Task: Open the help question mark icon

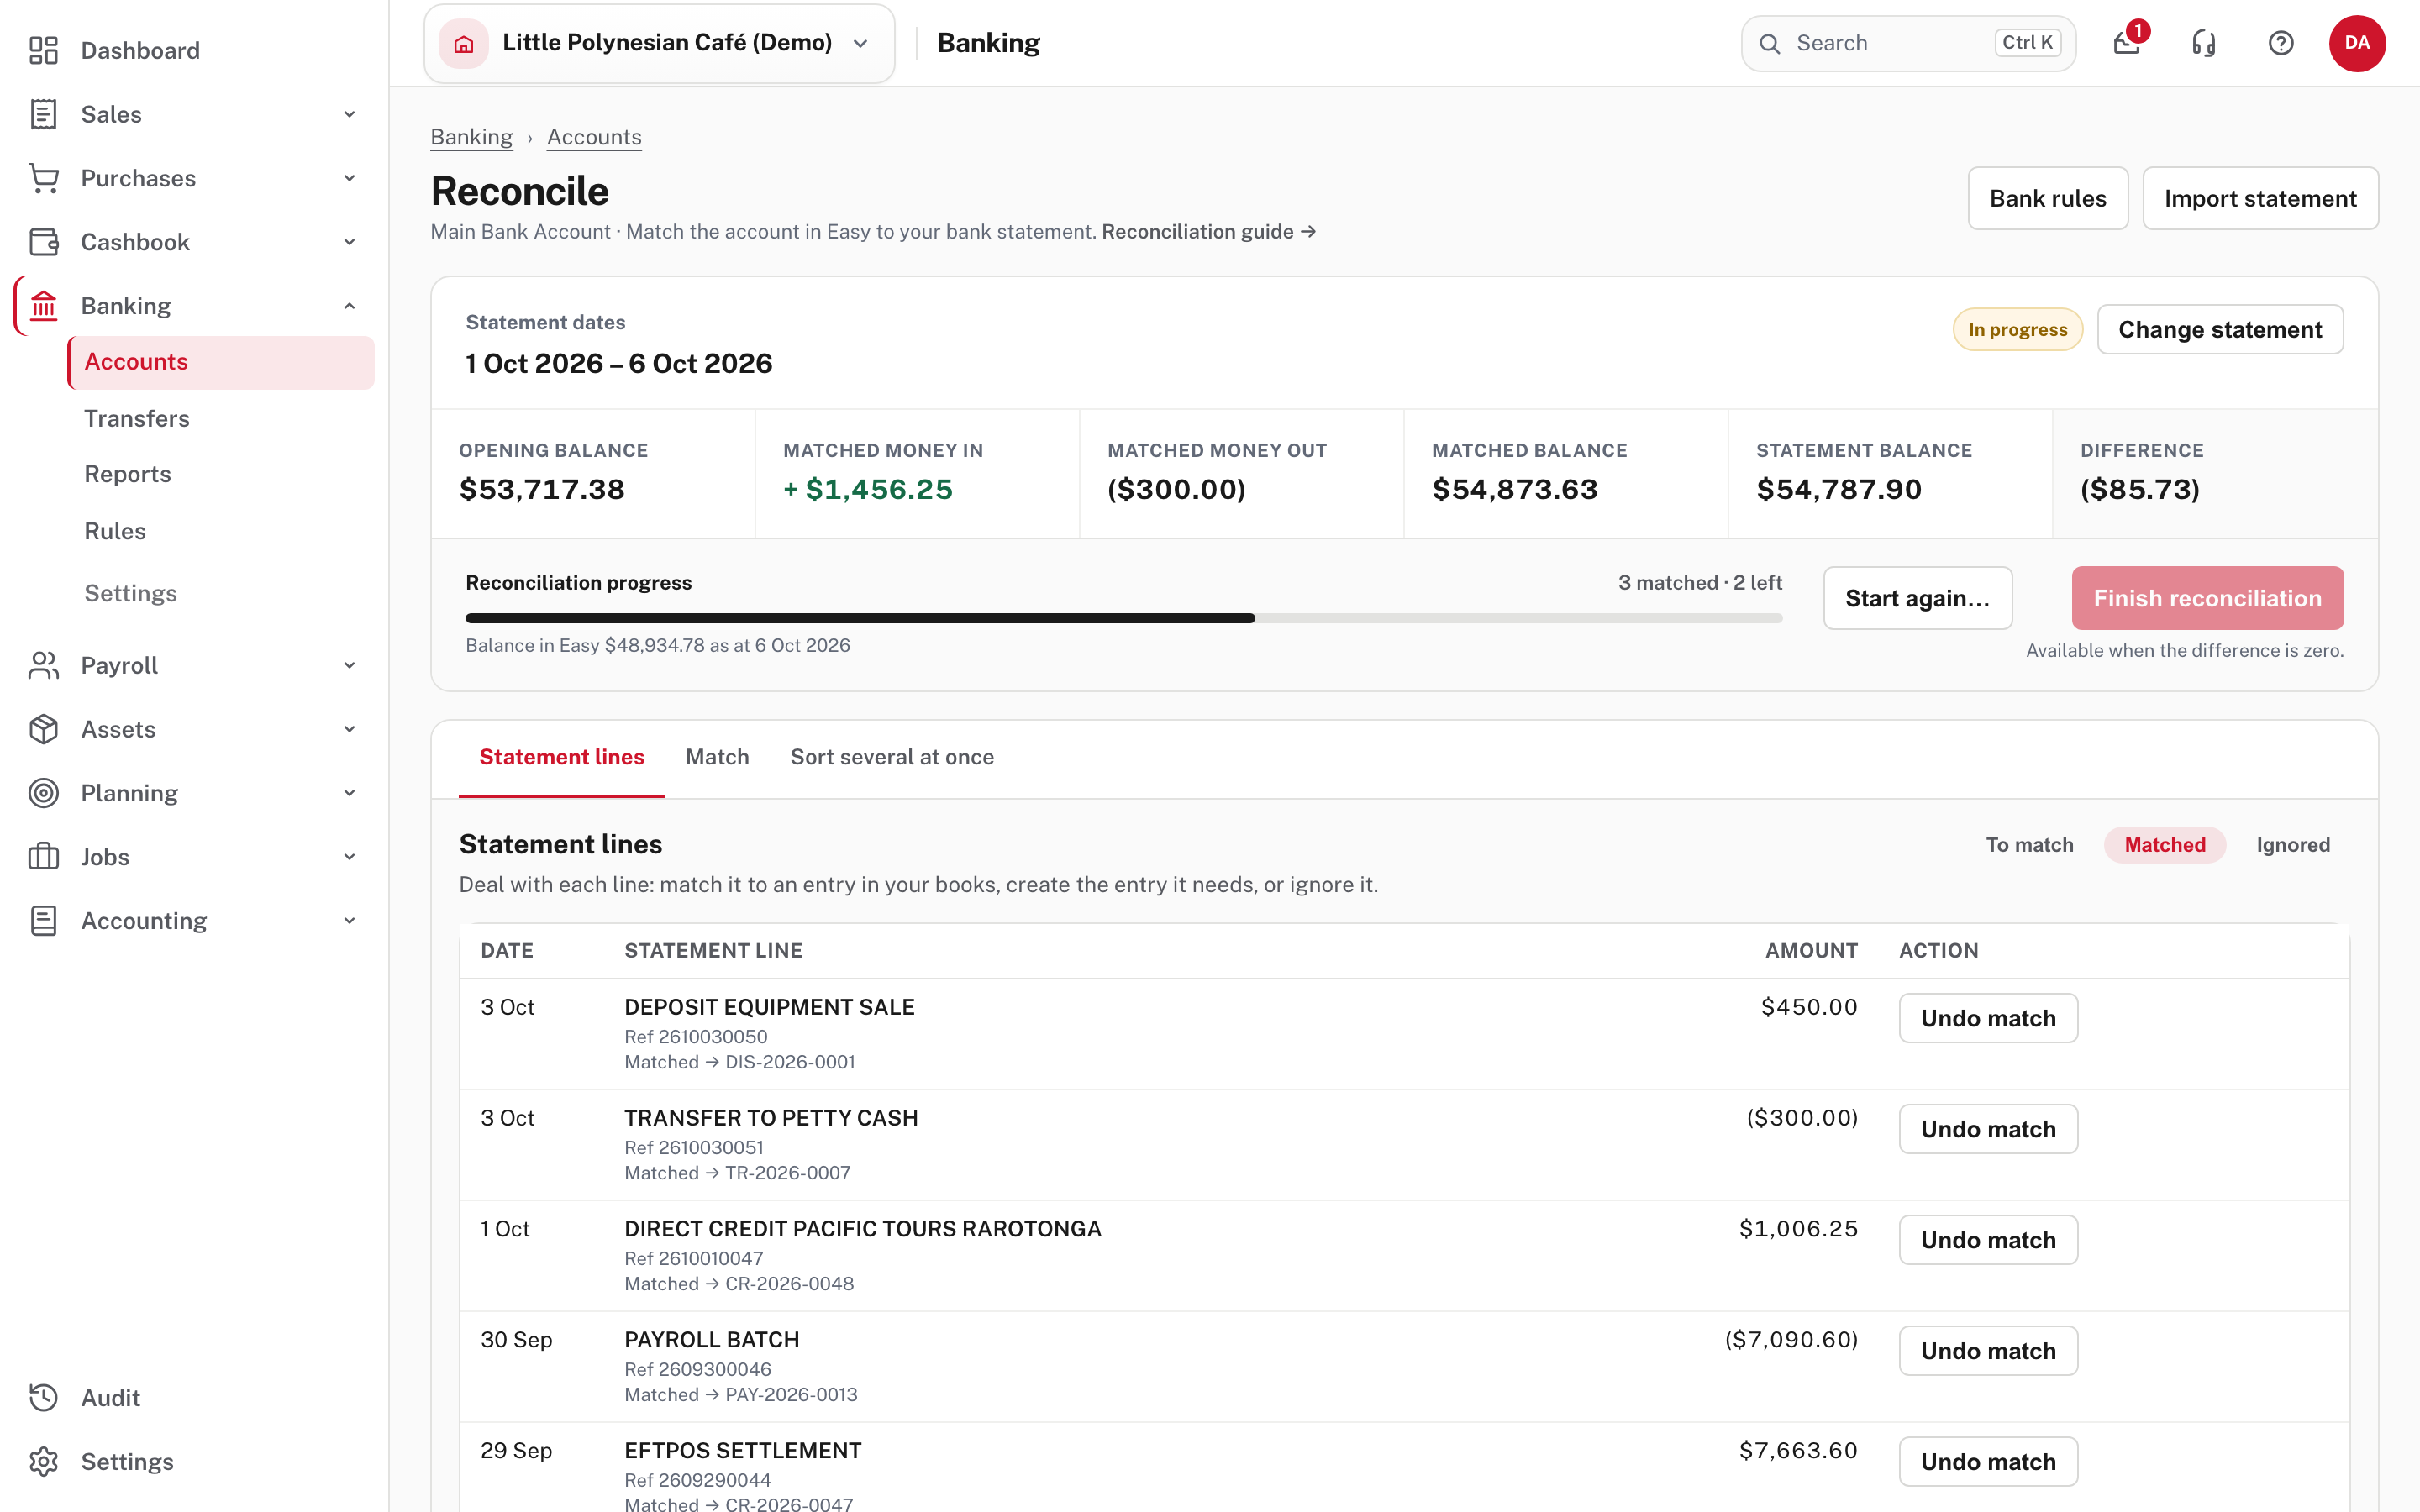Action: point(2281,43)
